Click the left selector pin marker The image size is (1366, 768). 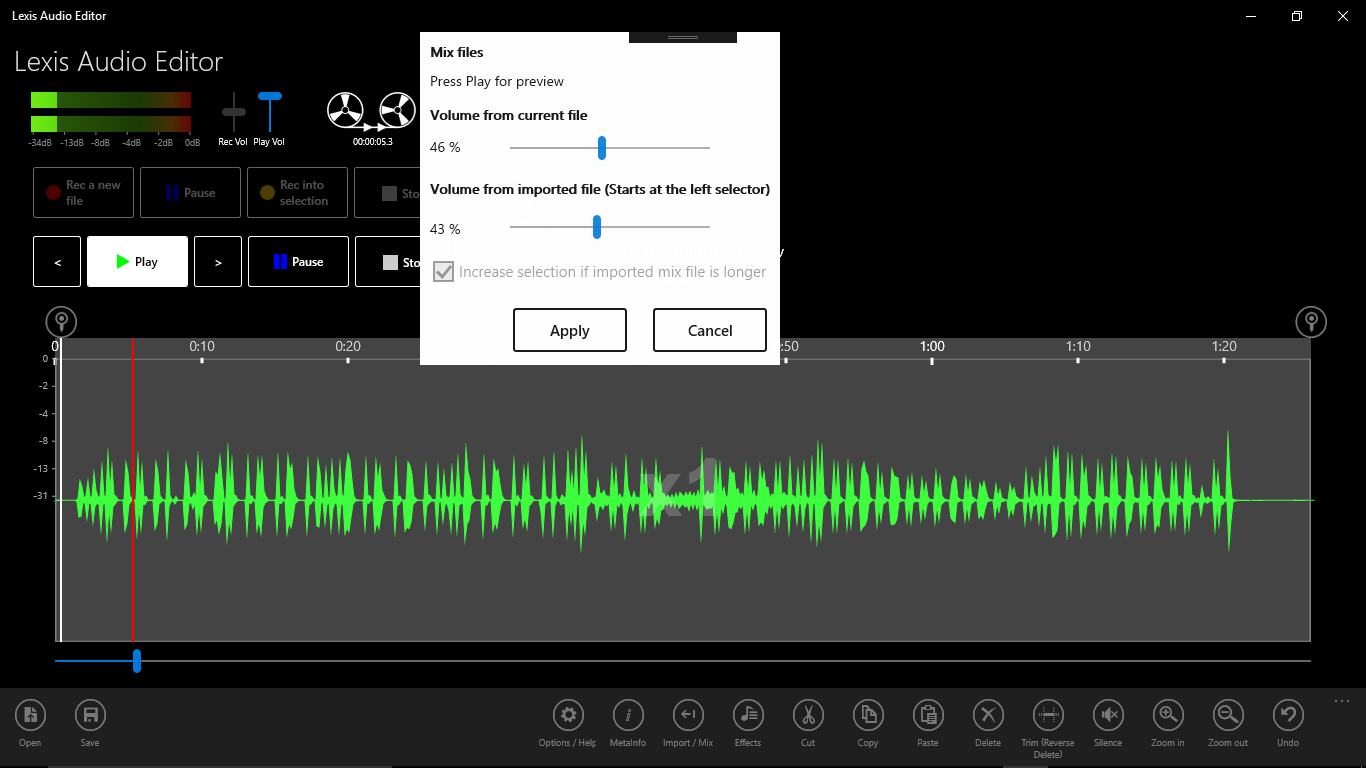(61, 322)
